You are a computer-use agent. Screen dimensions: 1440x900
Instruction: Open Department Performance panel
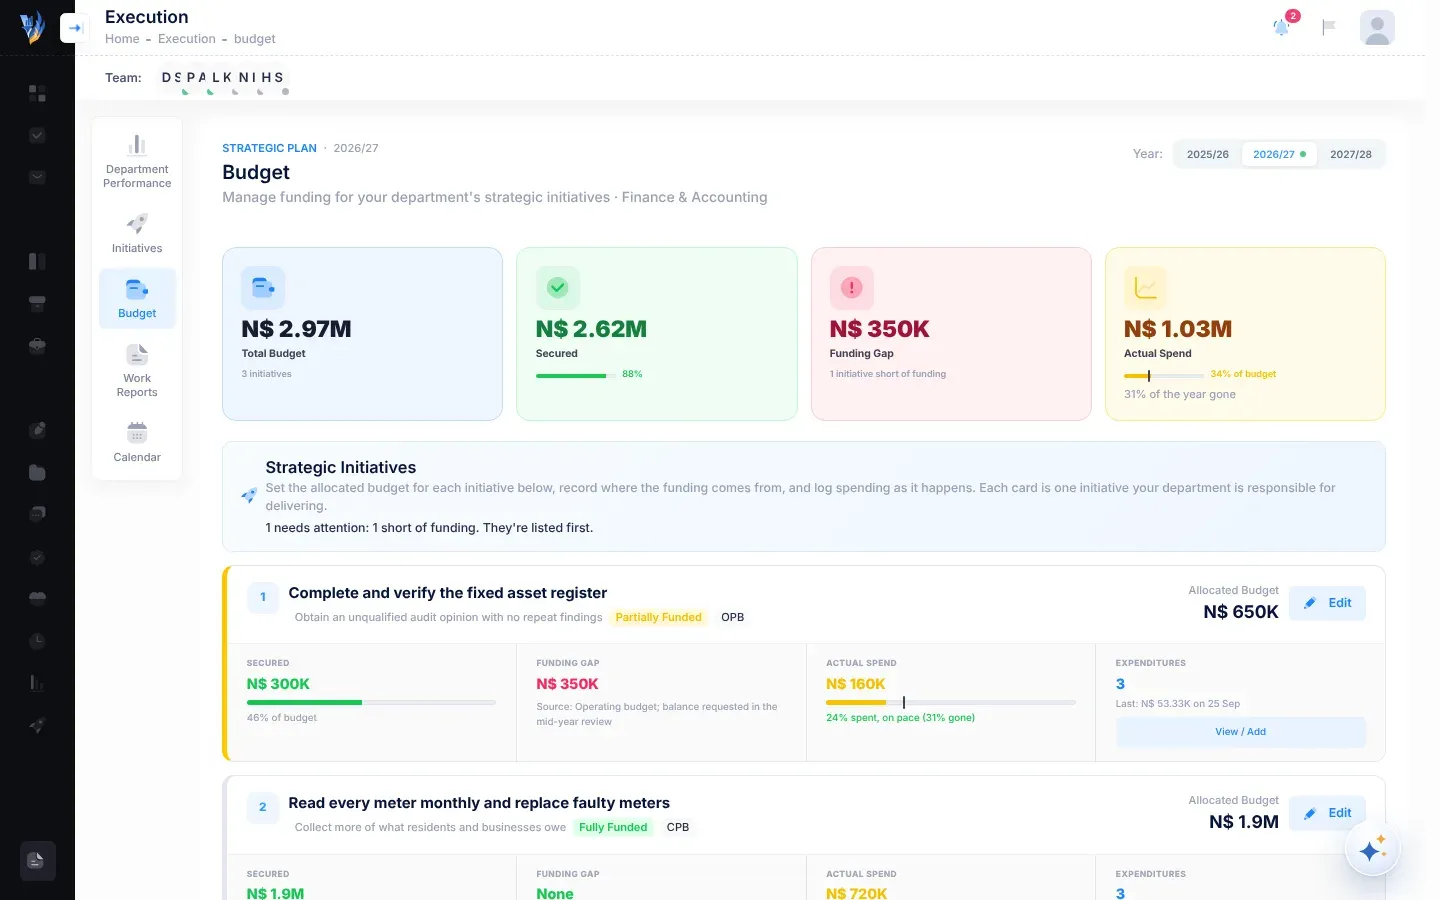coord(137,160)
